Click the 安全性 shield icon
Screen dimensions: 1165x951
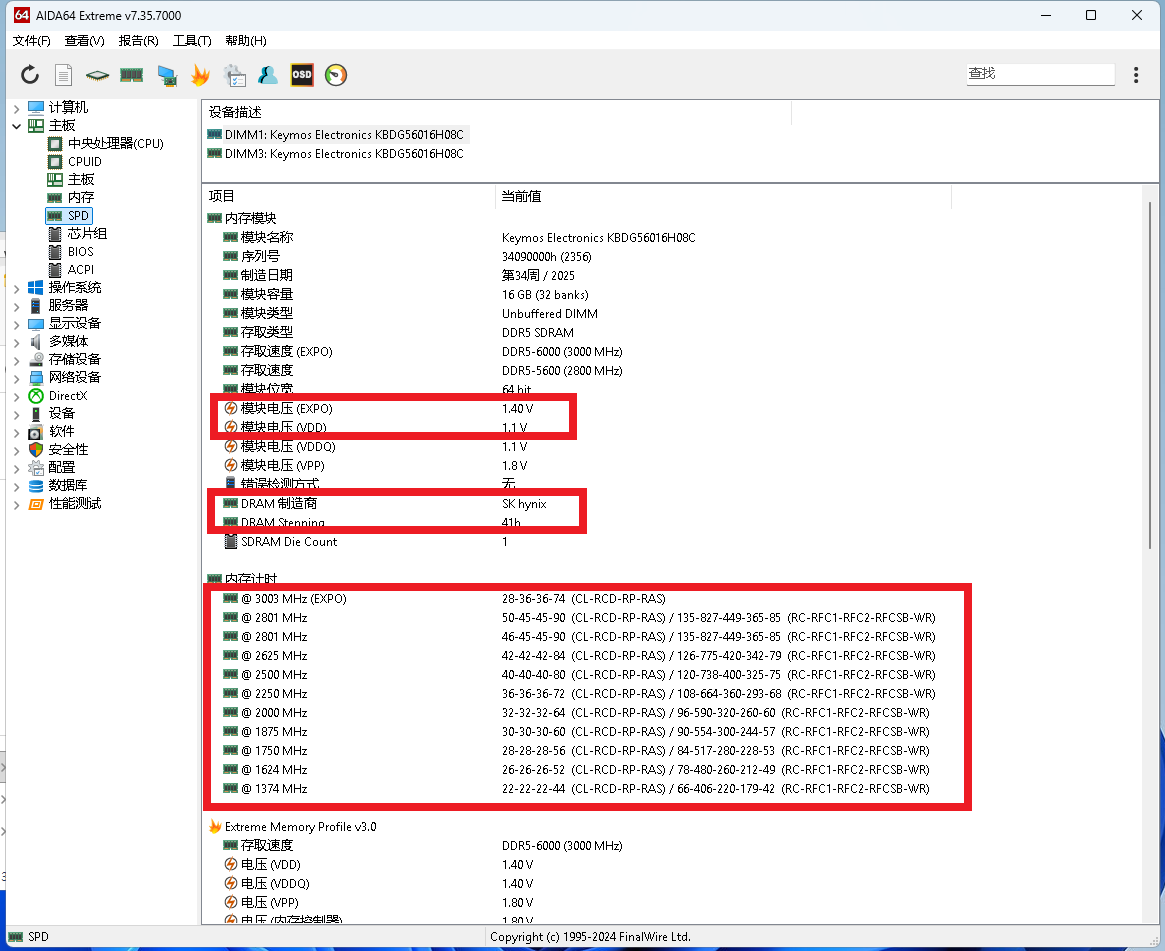coord(36,449)
